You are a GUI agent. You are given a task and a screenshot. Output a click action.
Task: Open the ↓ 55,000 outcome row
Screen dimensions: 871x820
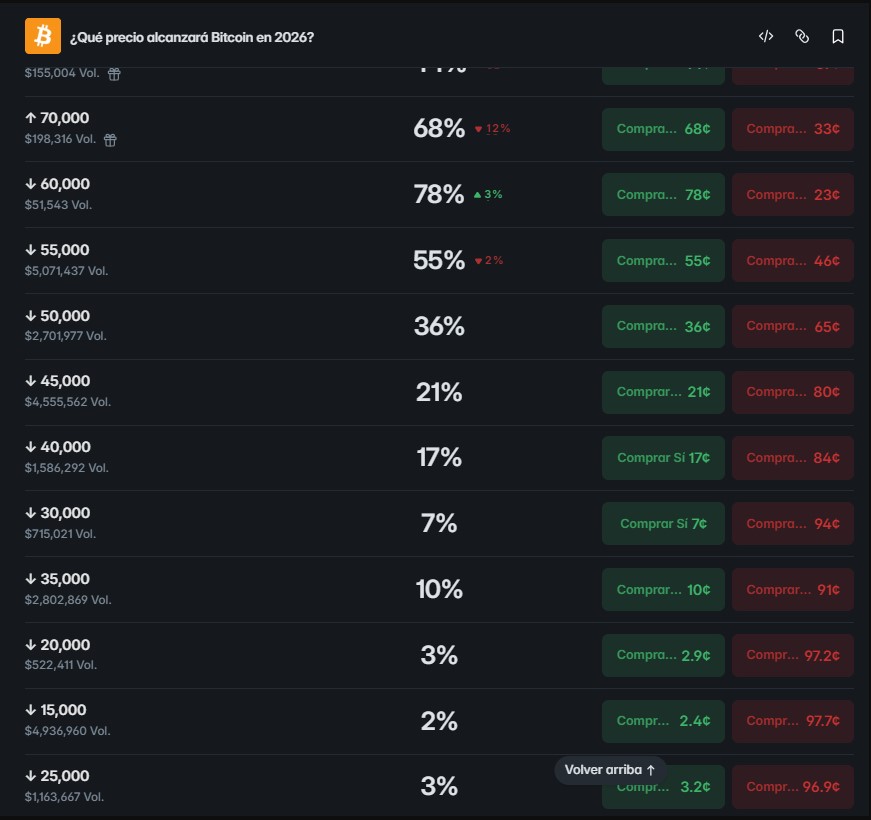pyautogui.click(x=439, y=261)
